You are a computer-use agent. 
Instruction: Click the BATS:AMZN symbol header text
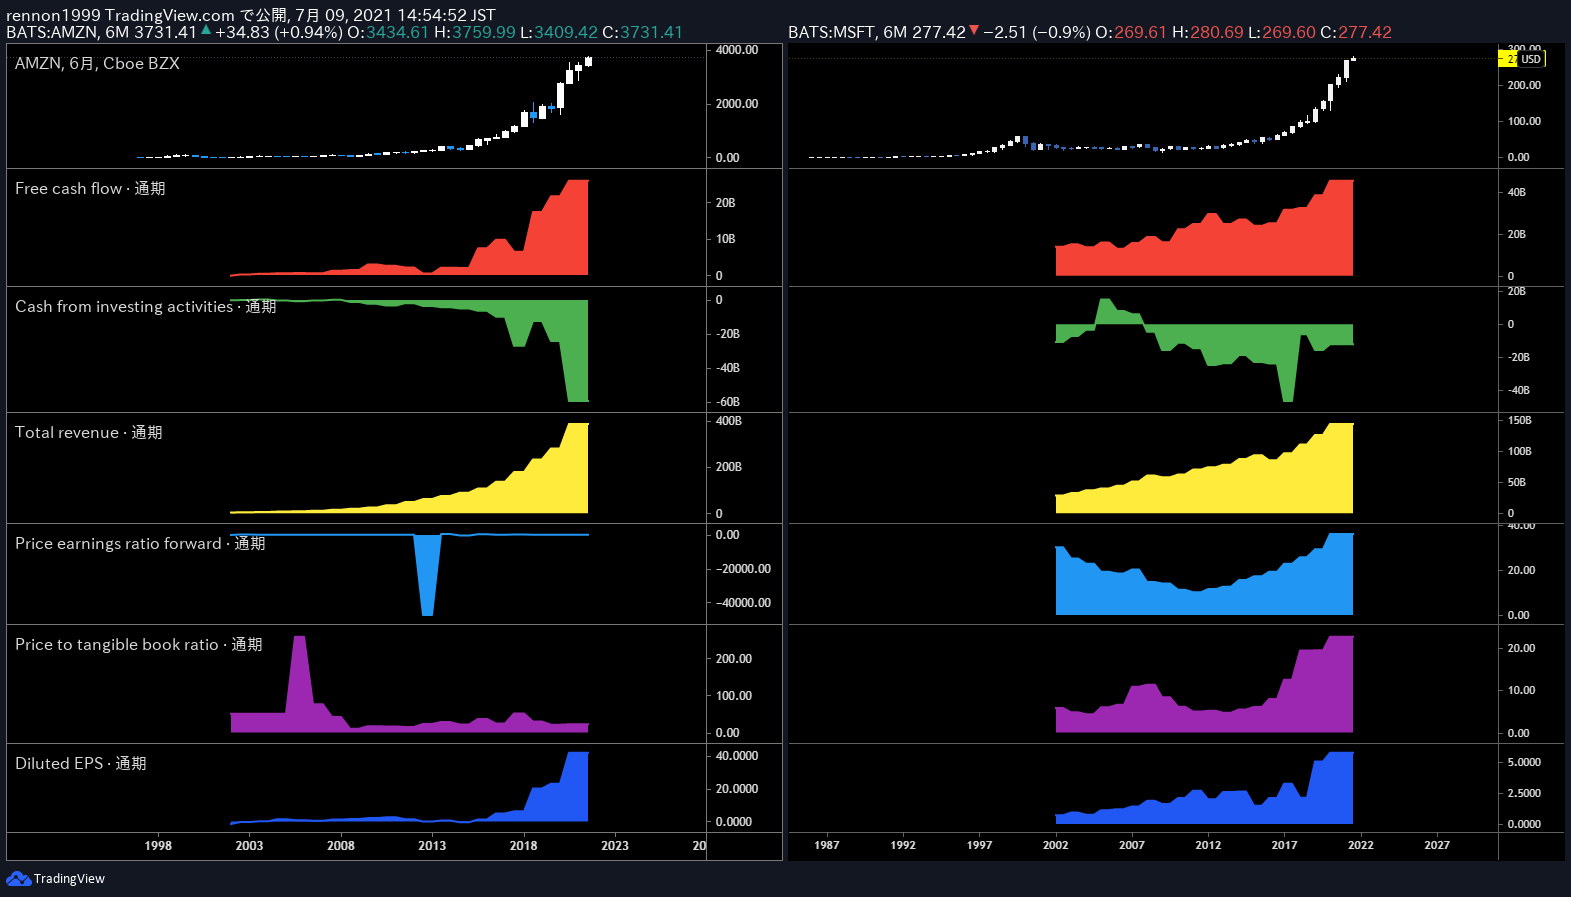tap(52, 32)
